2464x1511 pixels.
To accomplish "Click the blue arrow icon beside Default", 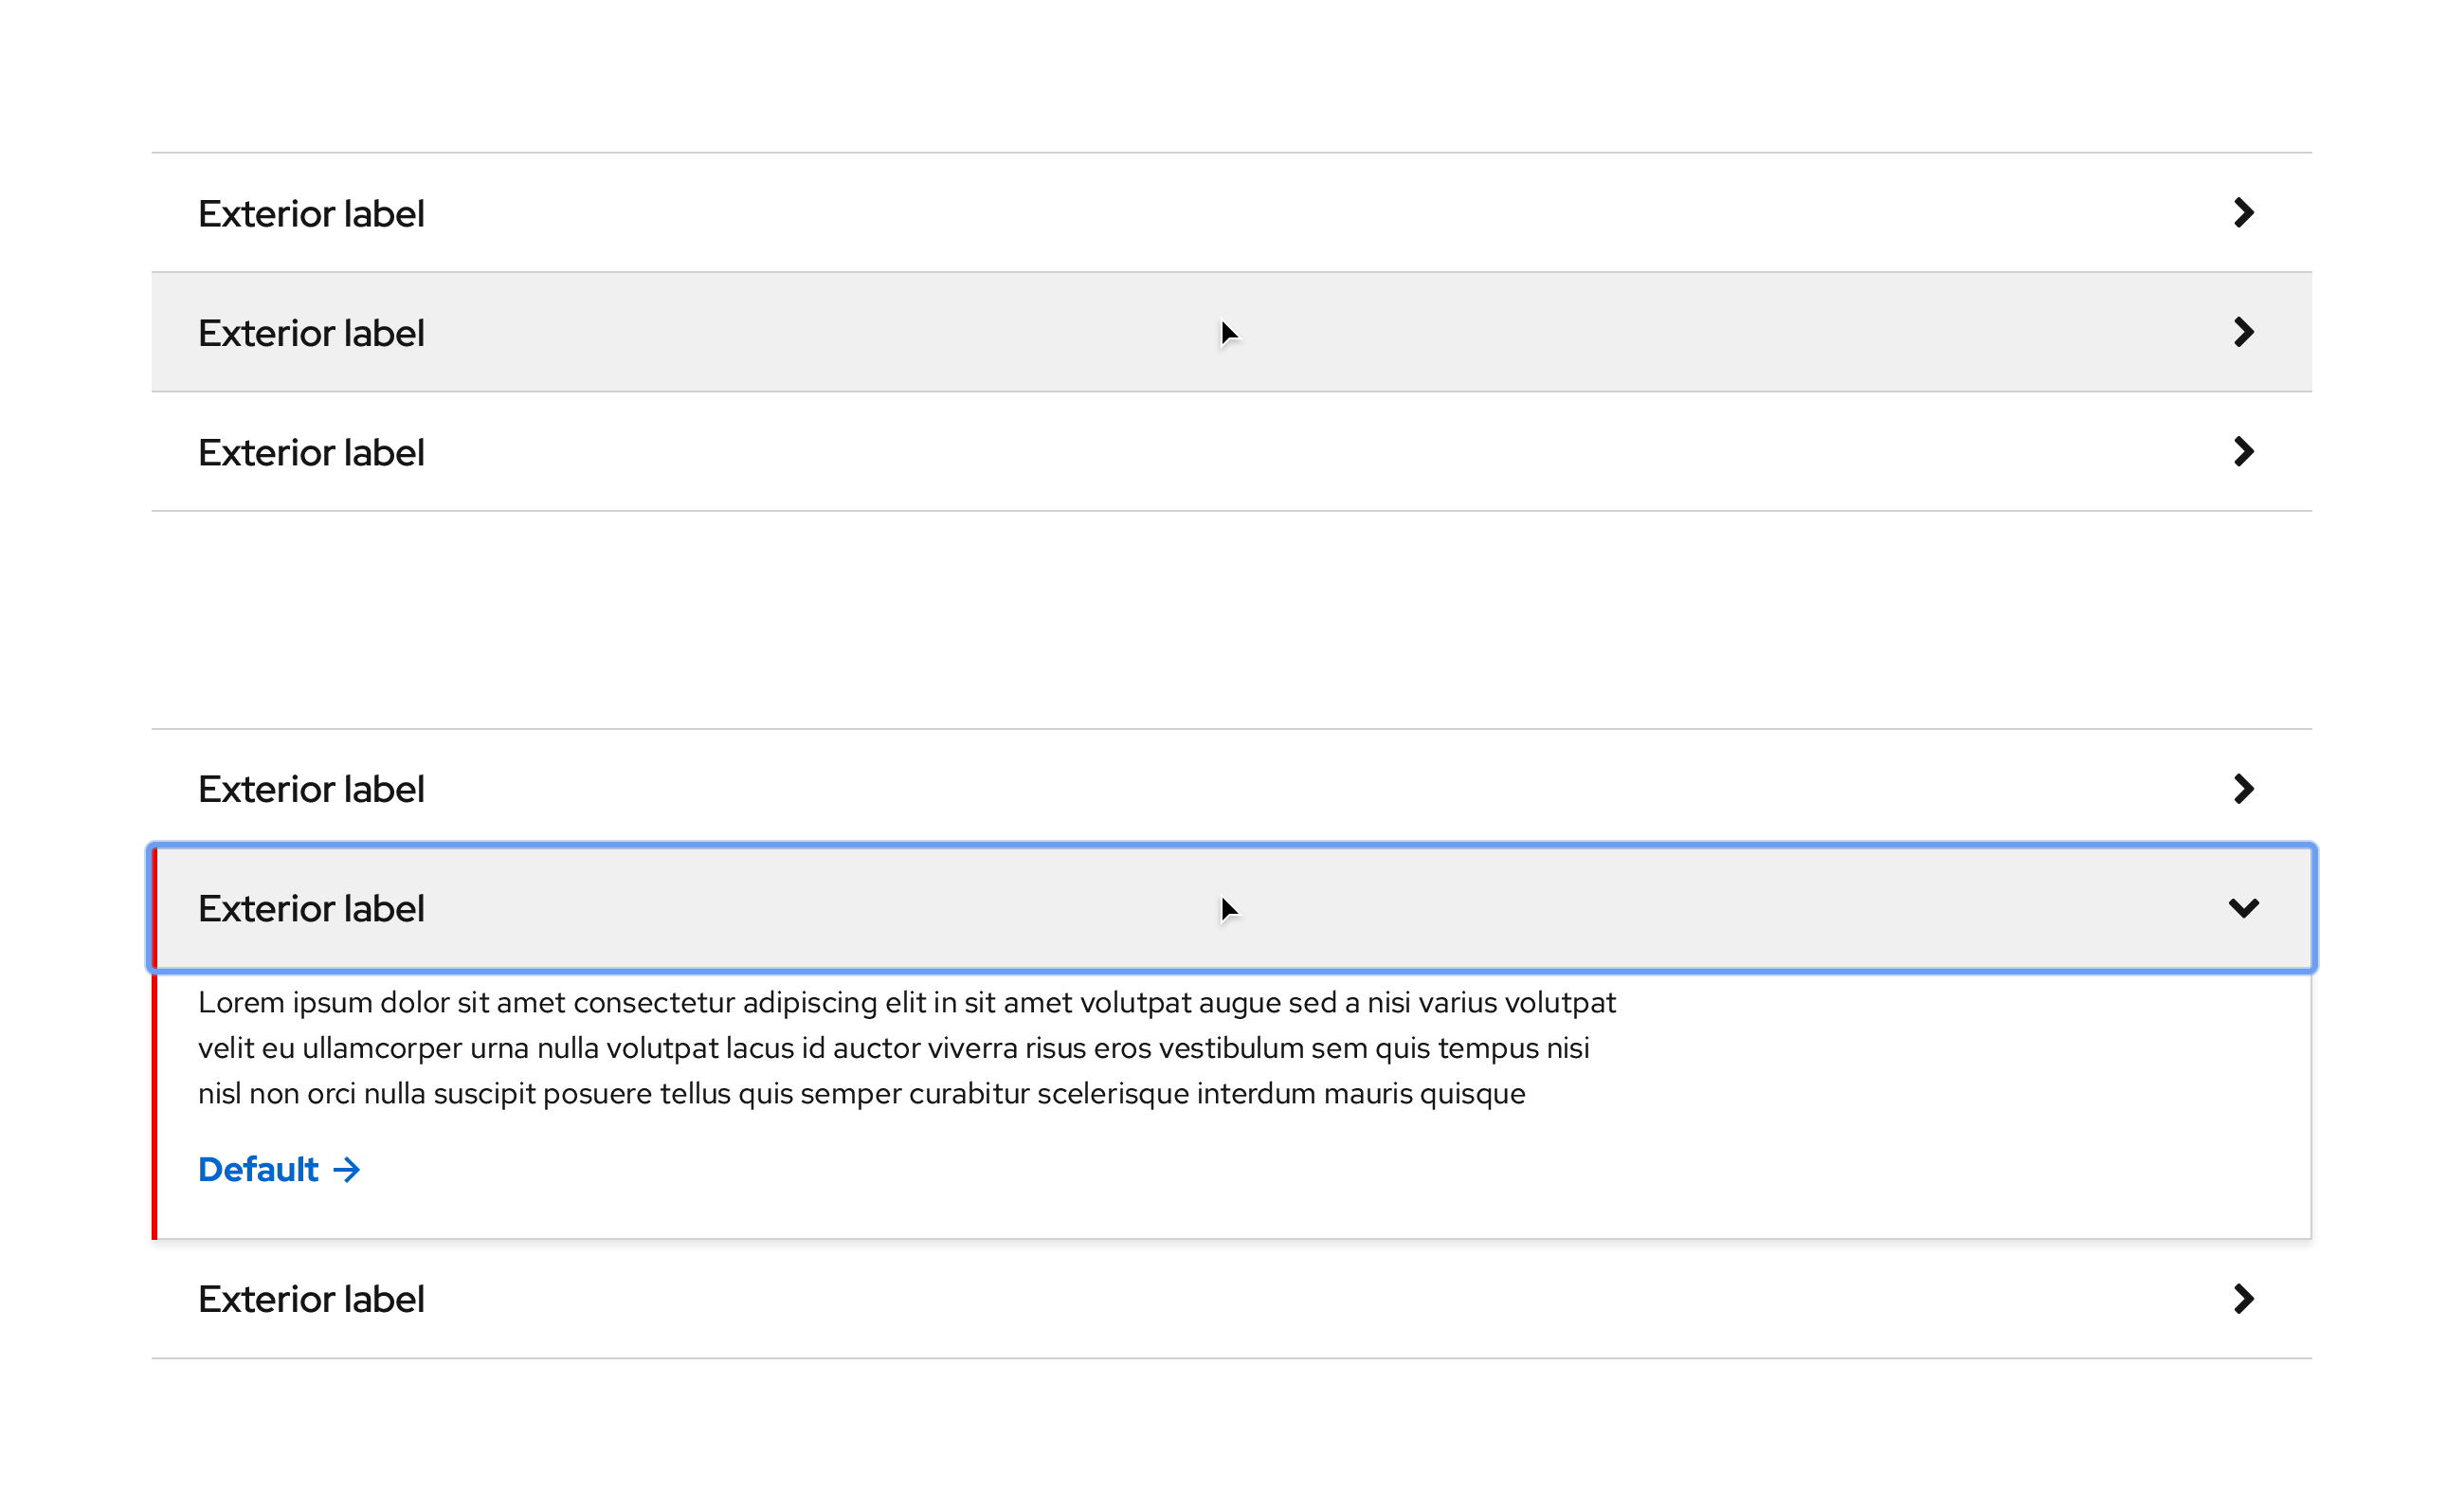I will tap(346, 1170).
